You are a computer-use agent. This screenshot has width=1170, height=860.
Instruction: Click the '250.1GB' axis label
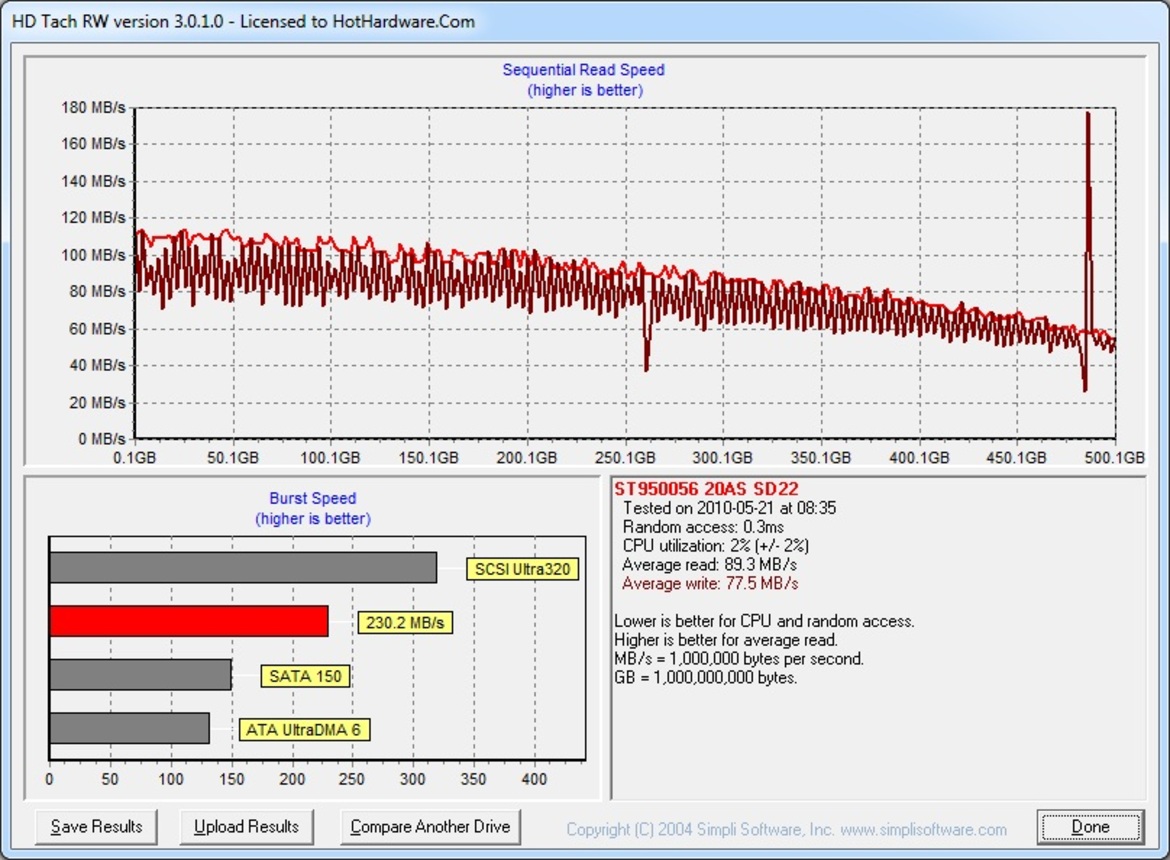tap(625, 458)
